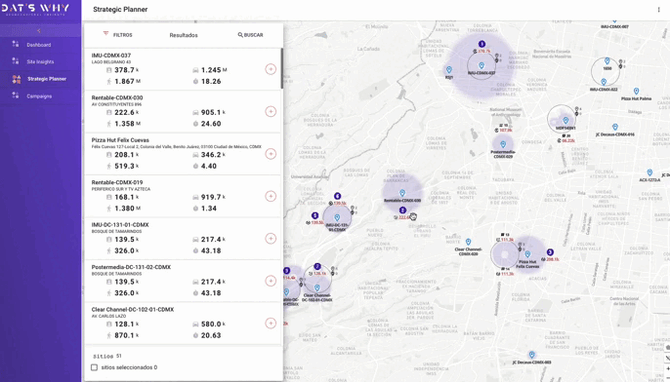Screen dimensions: 670x382
Task: Click the Postermedia-CDMX-029 map pin
Action: pyautogui.click(x=503, y=144)
